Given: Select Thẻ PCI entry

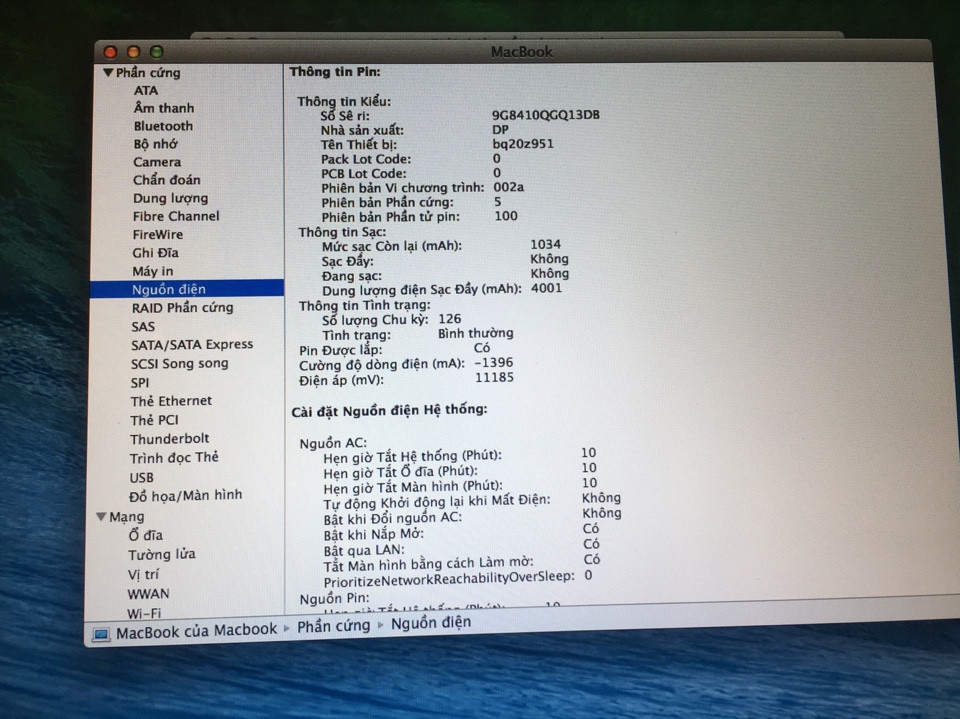Looking at the screenshot, I should click(154, 420).
